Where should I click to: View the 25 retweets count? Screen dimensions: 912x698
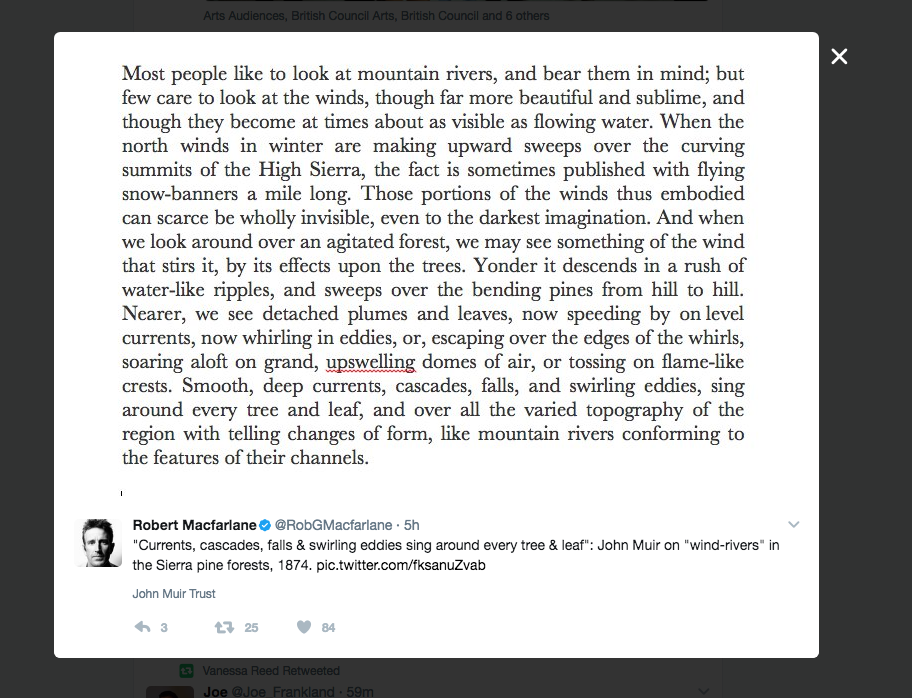[x=251, y=628]
